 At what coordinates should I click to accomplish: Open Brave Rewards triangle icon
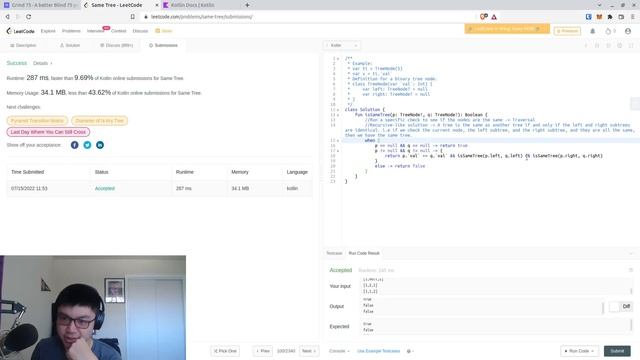(494, 17)
